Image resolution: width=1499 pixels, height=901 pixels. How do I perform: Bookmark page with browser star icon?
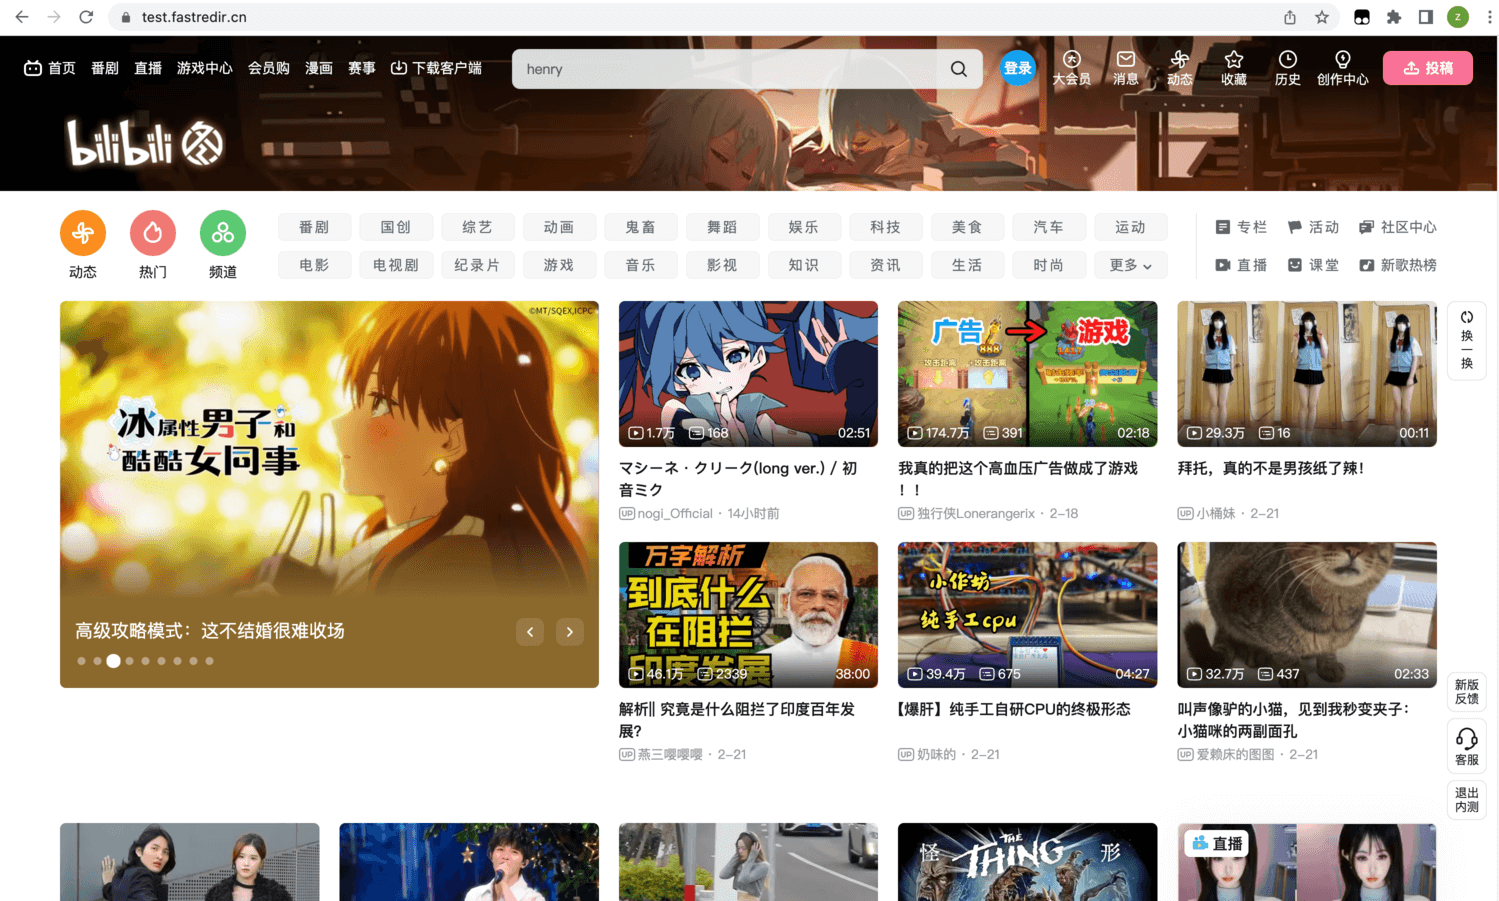[x=1322, y=17]
